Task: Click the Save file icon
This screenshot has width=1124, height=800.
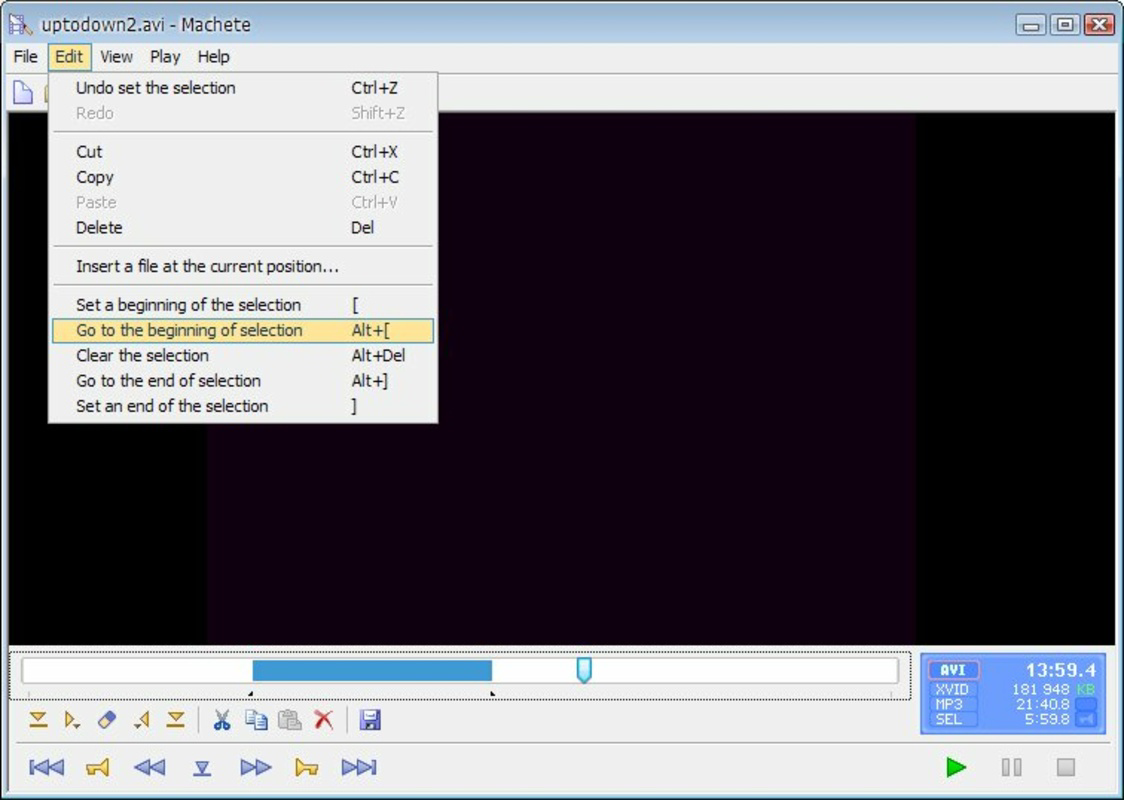Action: coord(371,719)
